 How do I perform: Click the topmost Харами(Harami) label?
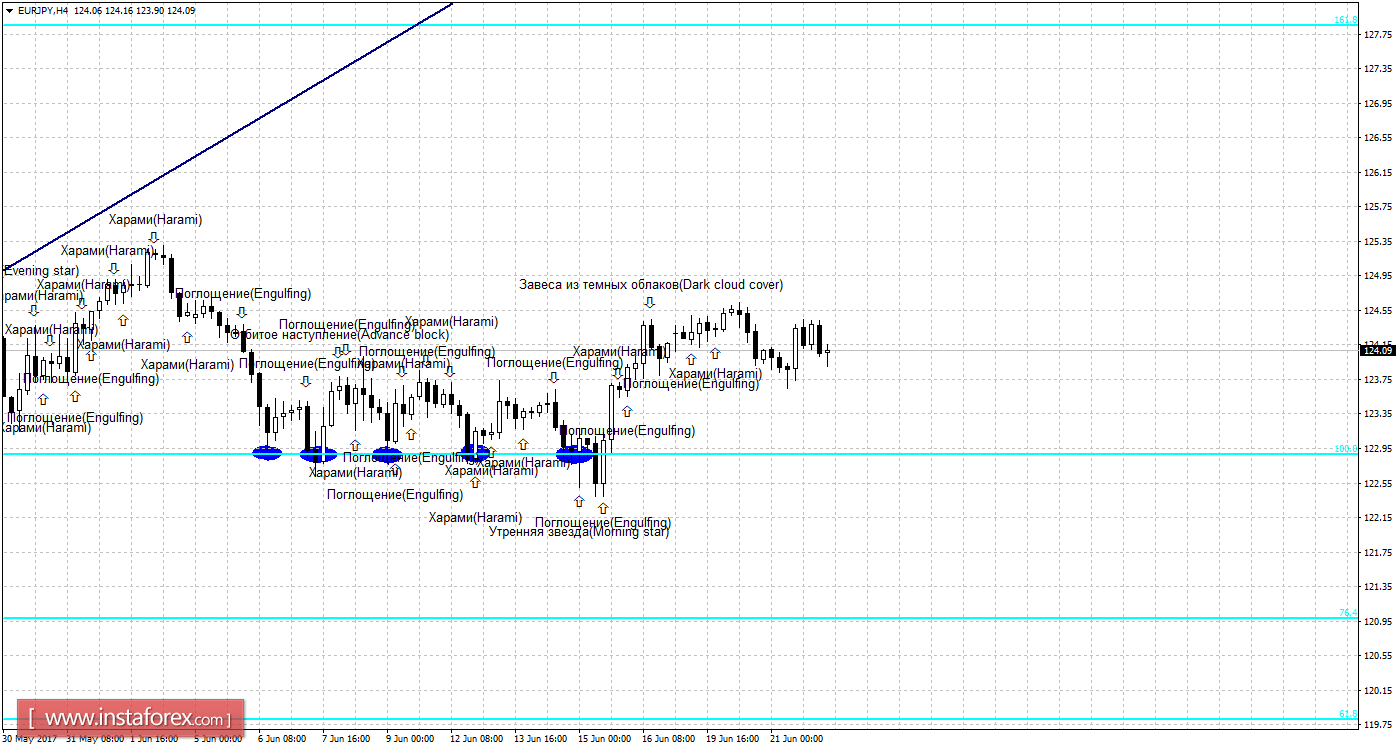pos(155,220)
